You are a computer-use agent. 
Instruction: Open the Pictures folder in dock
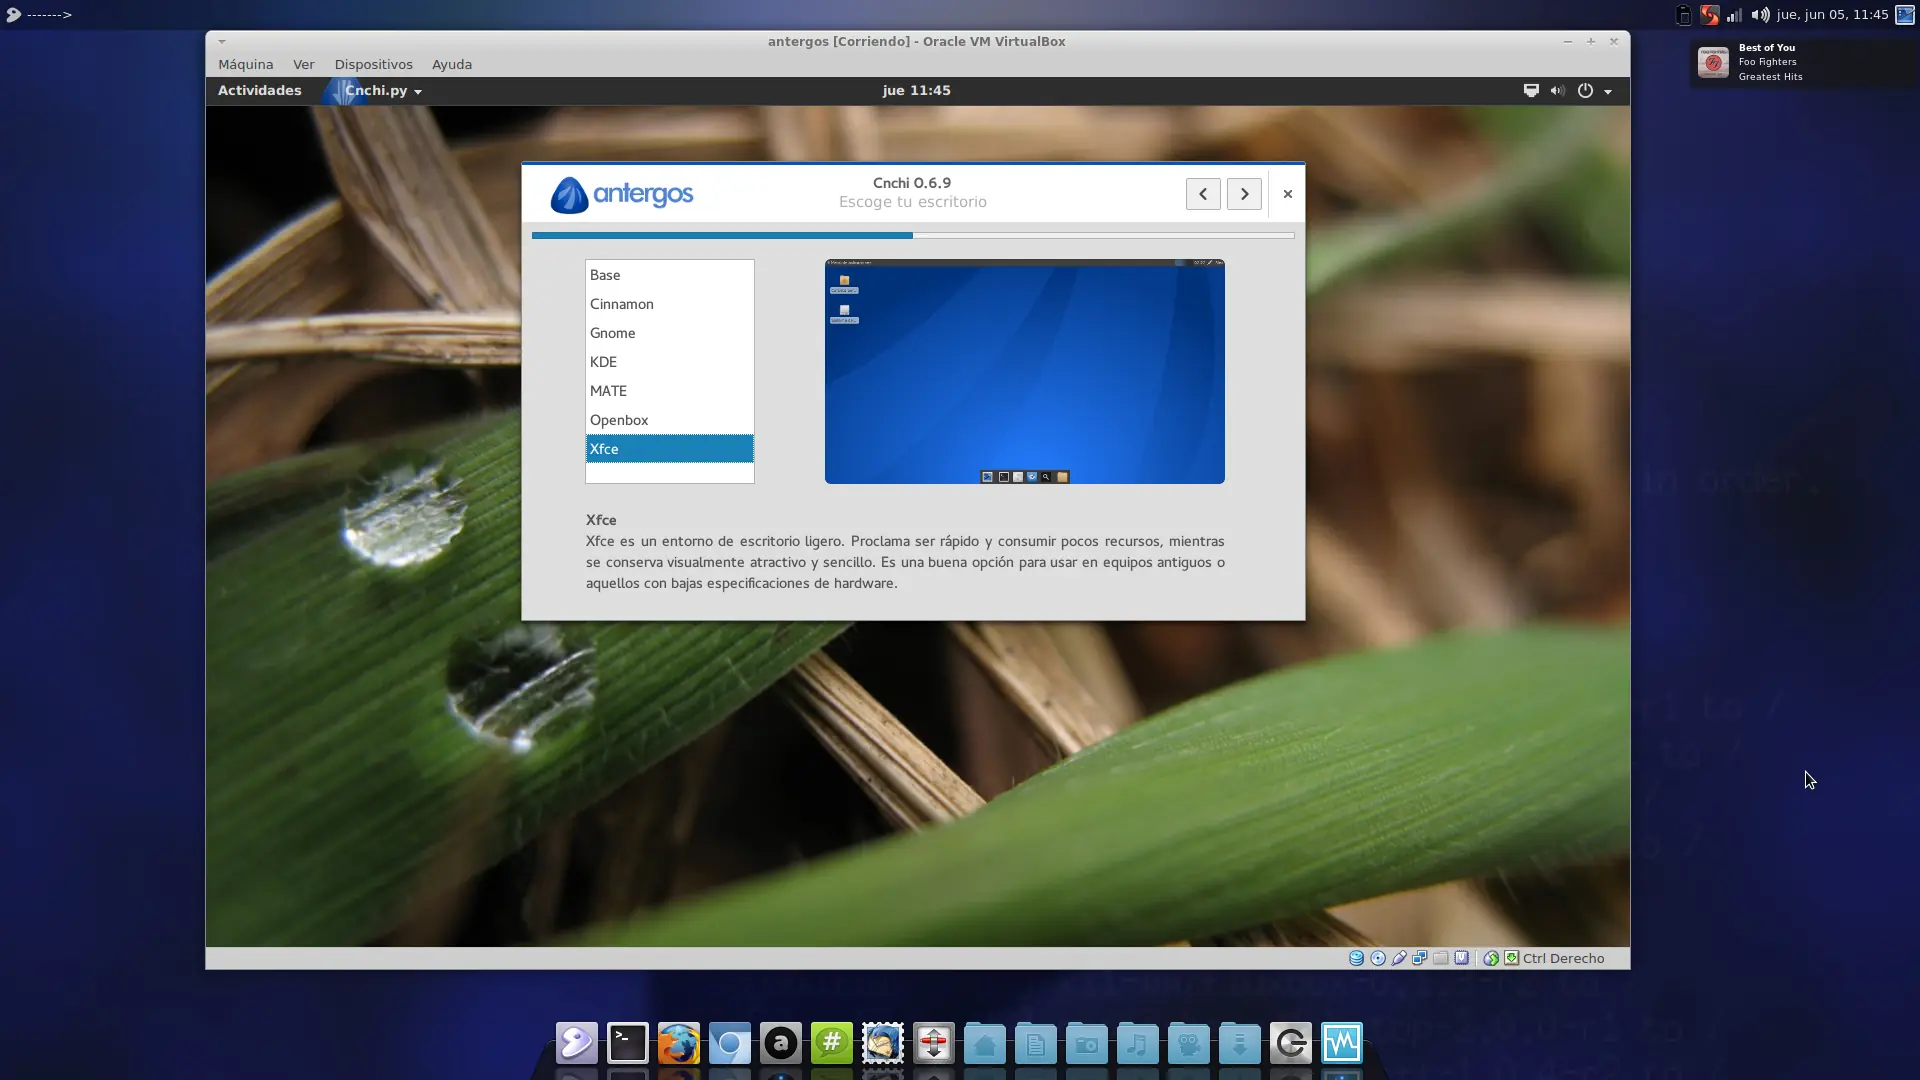click(1087, 1043)
